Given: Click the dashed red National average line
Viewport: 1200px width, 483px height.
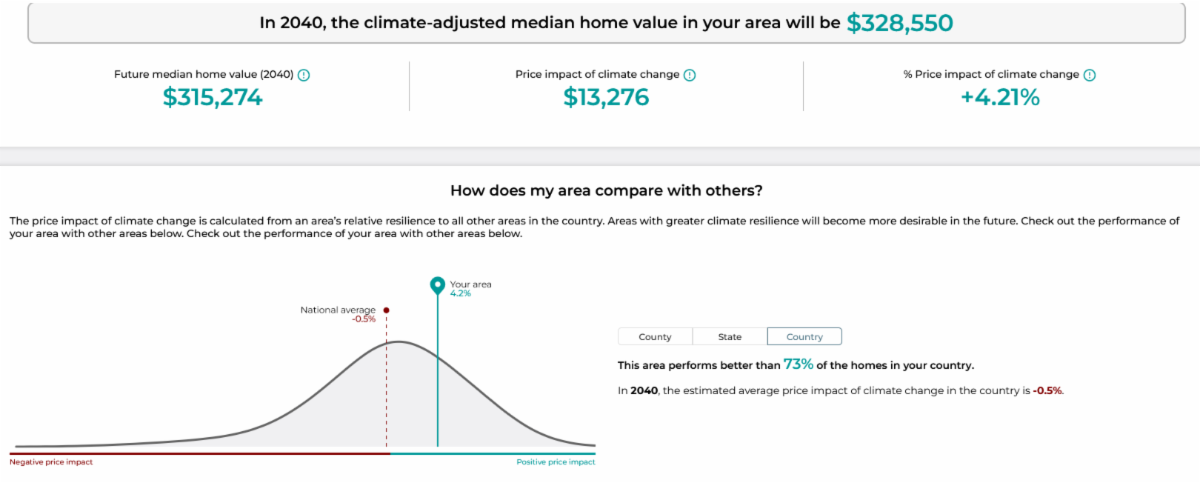Looking at the screenshot, I should (386, 400).
